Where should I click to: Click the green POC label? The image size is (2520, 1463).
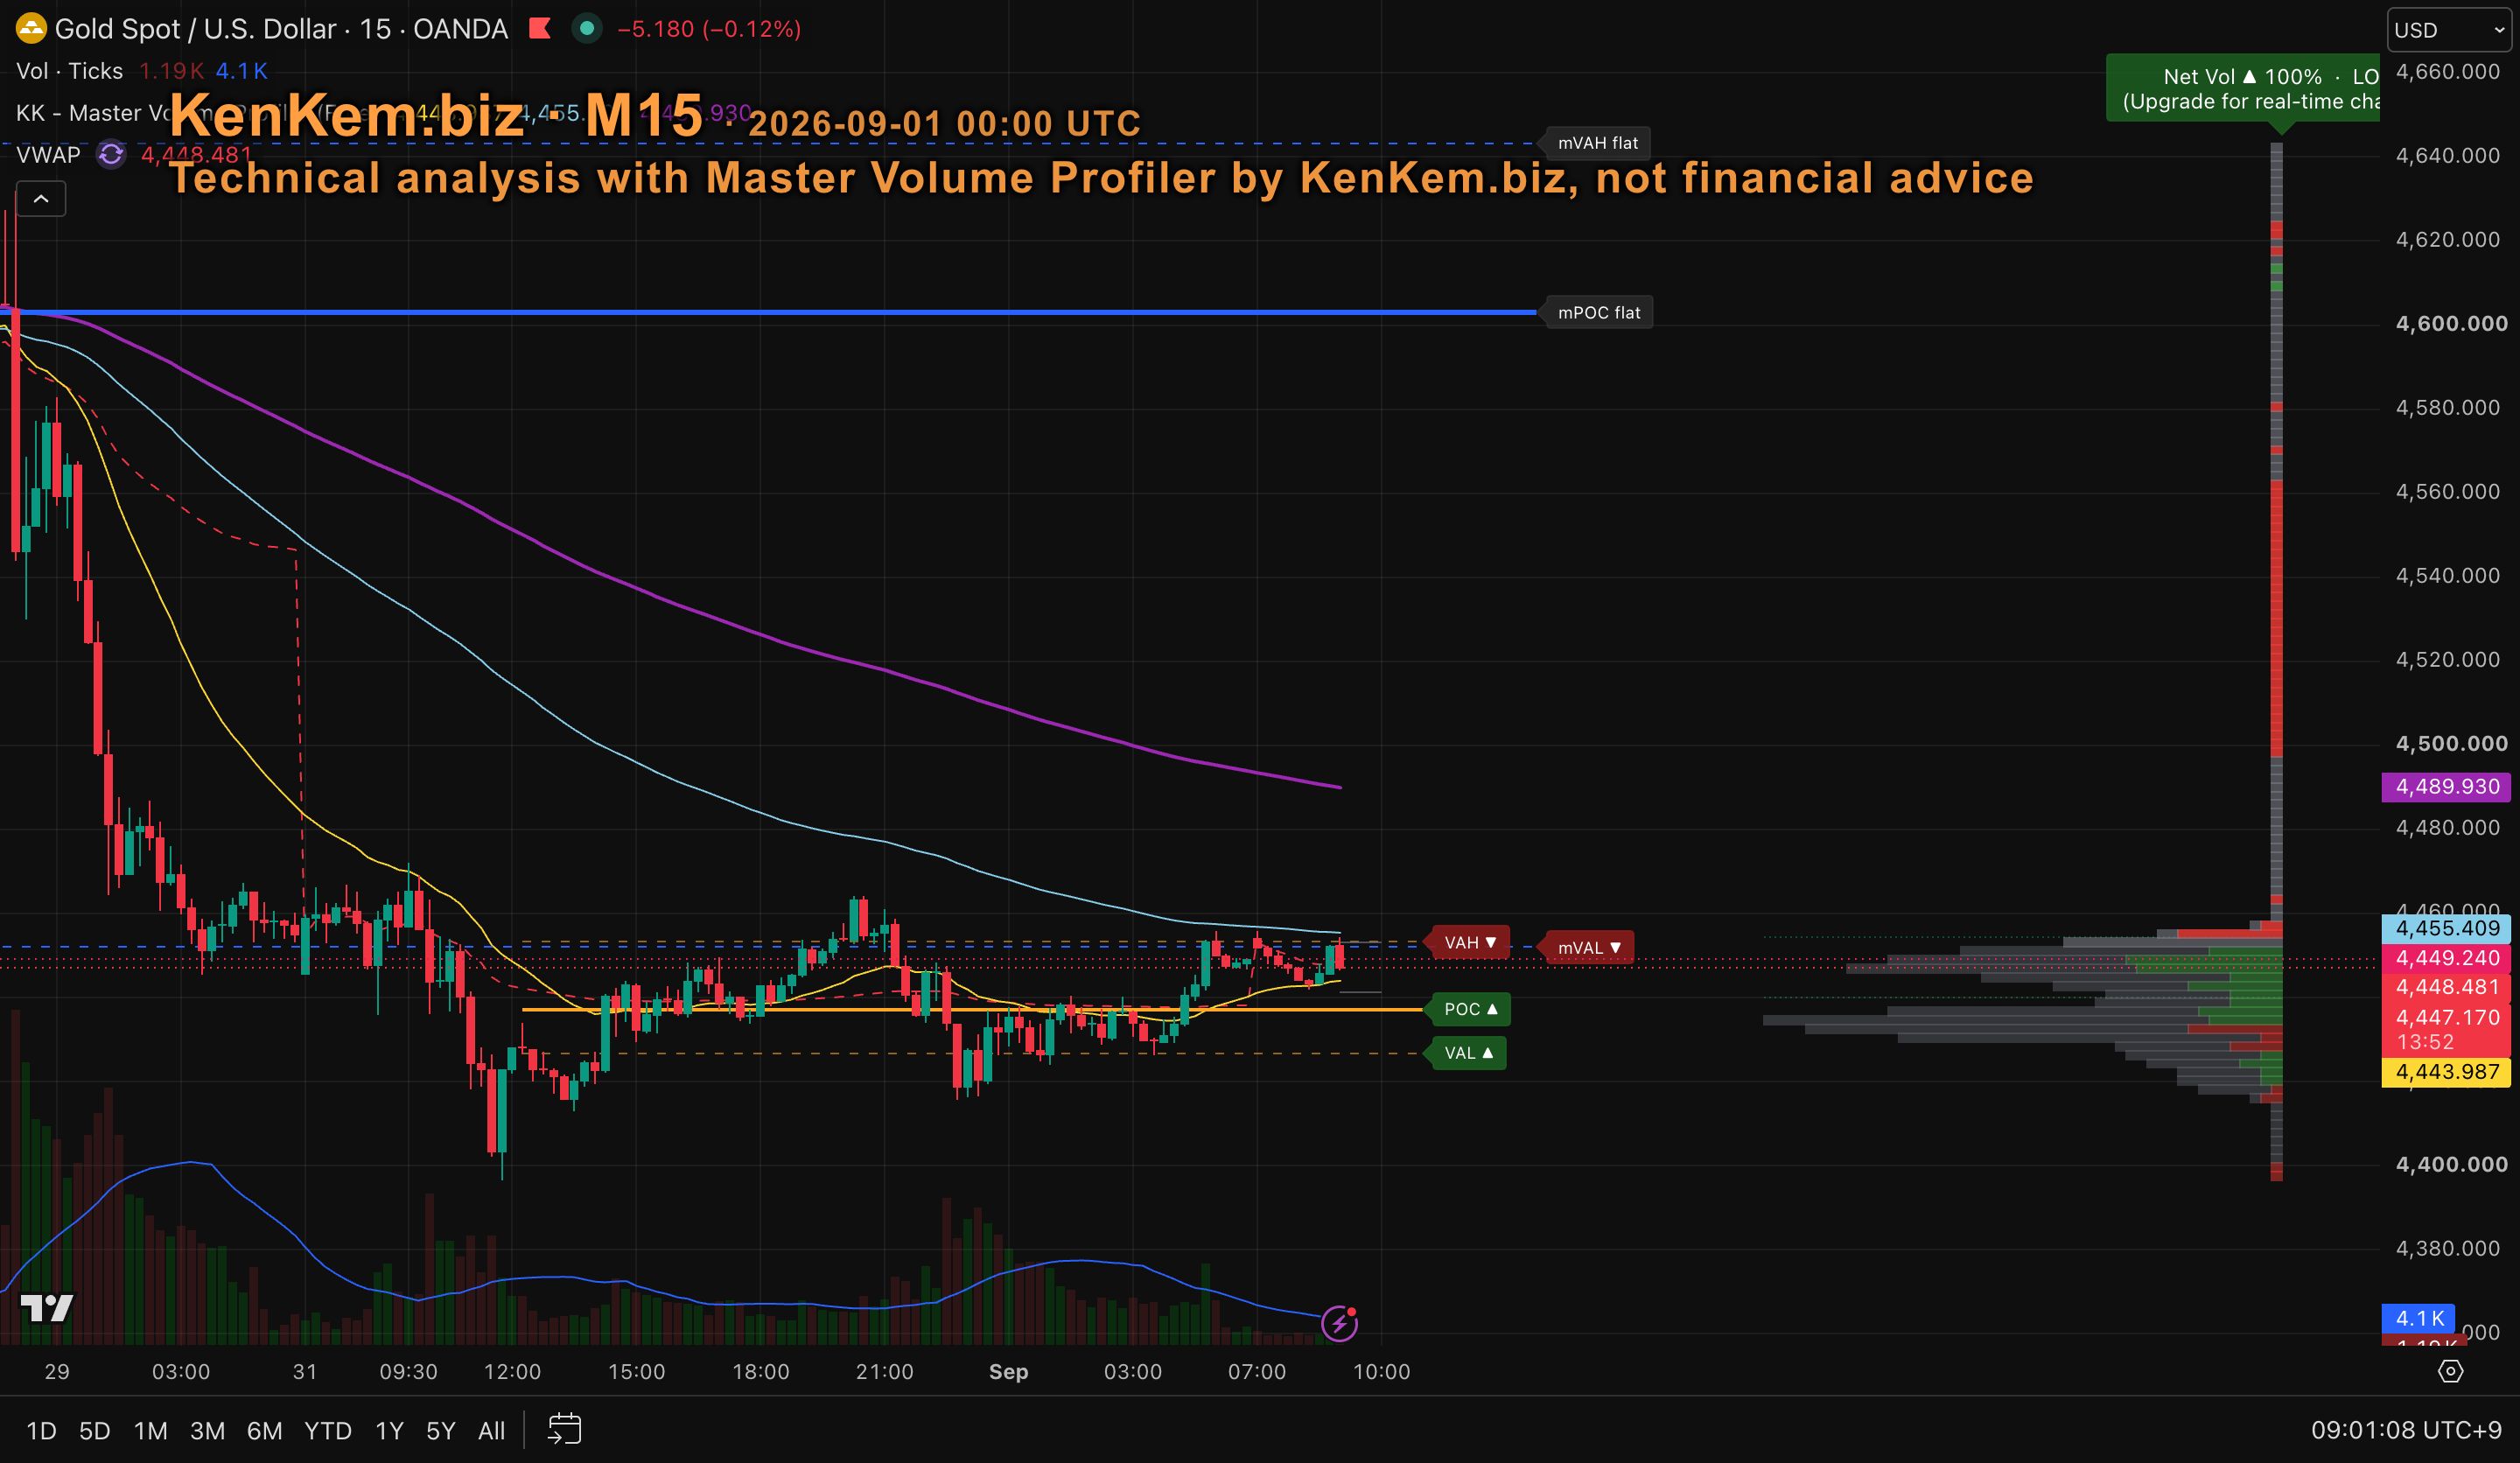[x=1470, y=1009]
